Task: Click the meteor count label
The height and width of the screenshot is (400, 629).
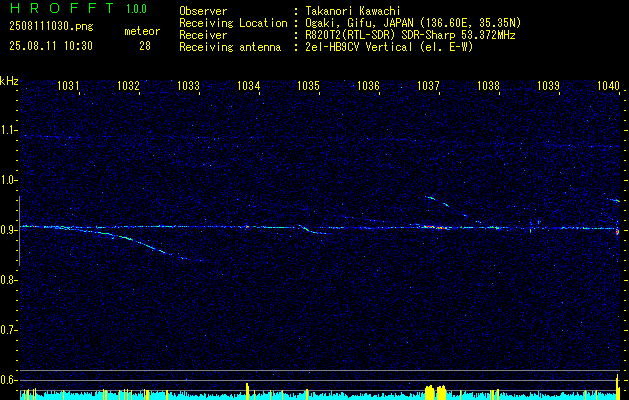Action: click(142, 31)
